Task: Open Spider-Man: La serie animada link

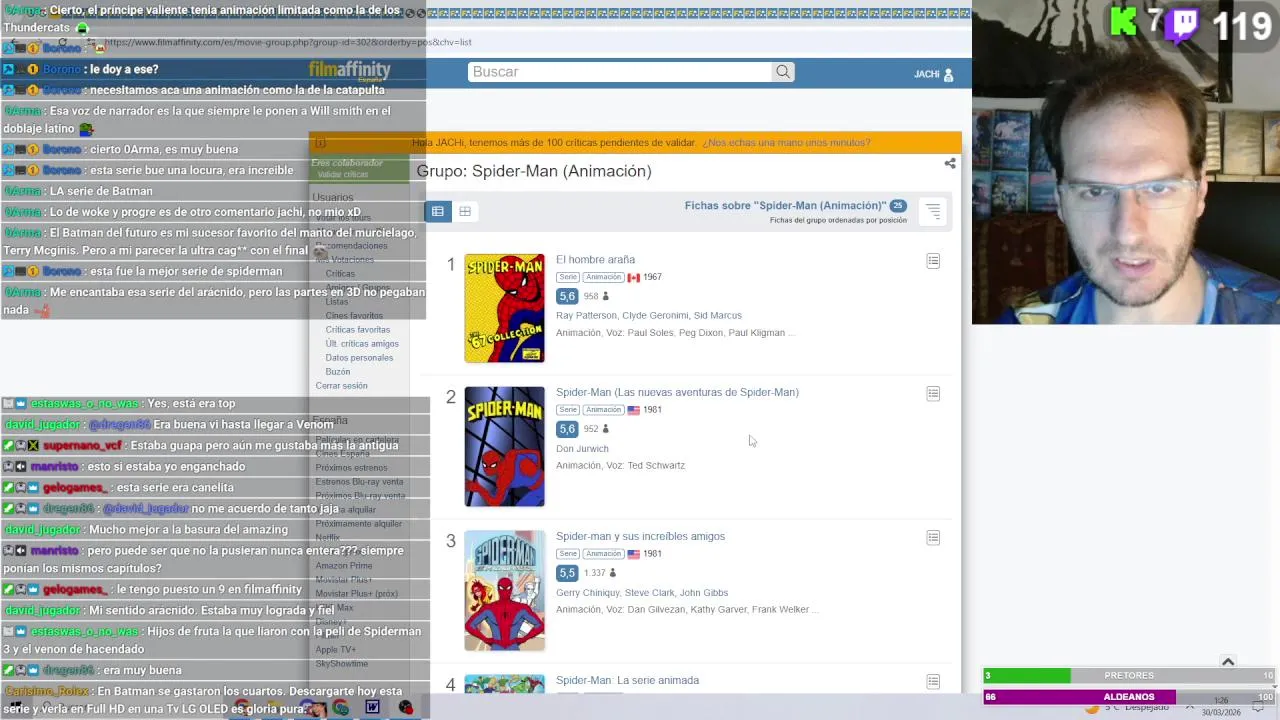Action: coord(627,681)
